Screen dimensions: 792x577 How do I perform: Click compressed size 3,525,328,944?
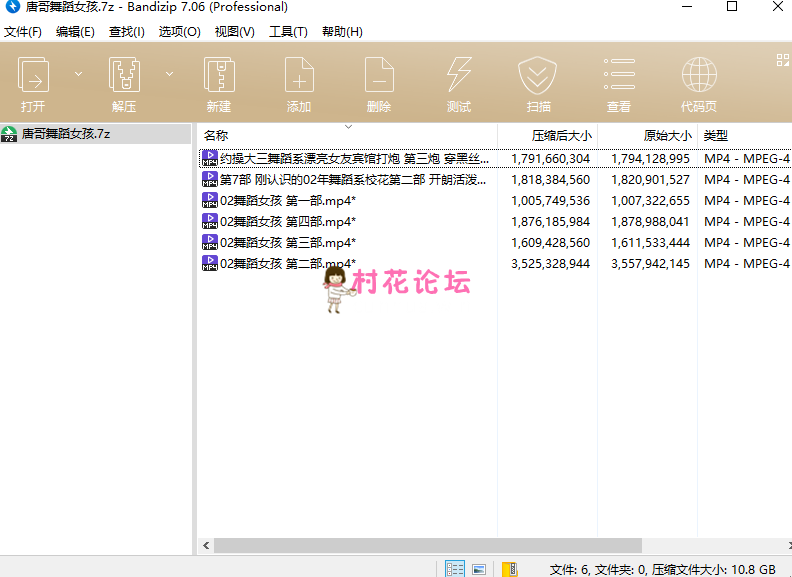coord(551,264)
